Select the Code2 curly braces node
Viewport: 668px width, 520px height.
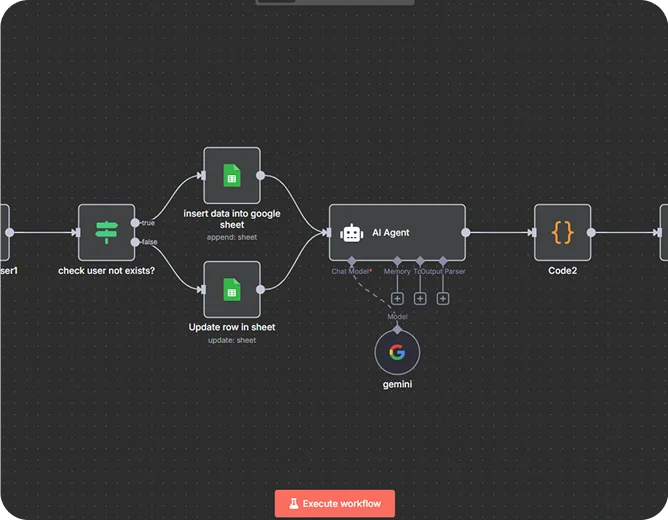click(562, 232)
